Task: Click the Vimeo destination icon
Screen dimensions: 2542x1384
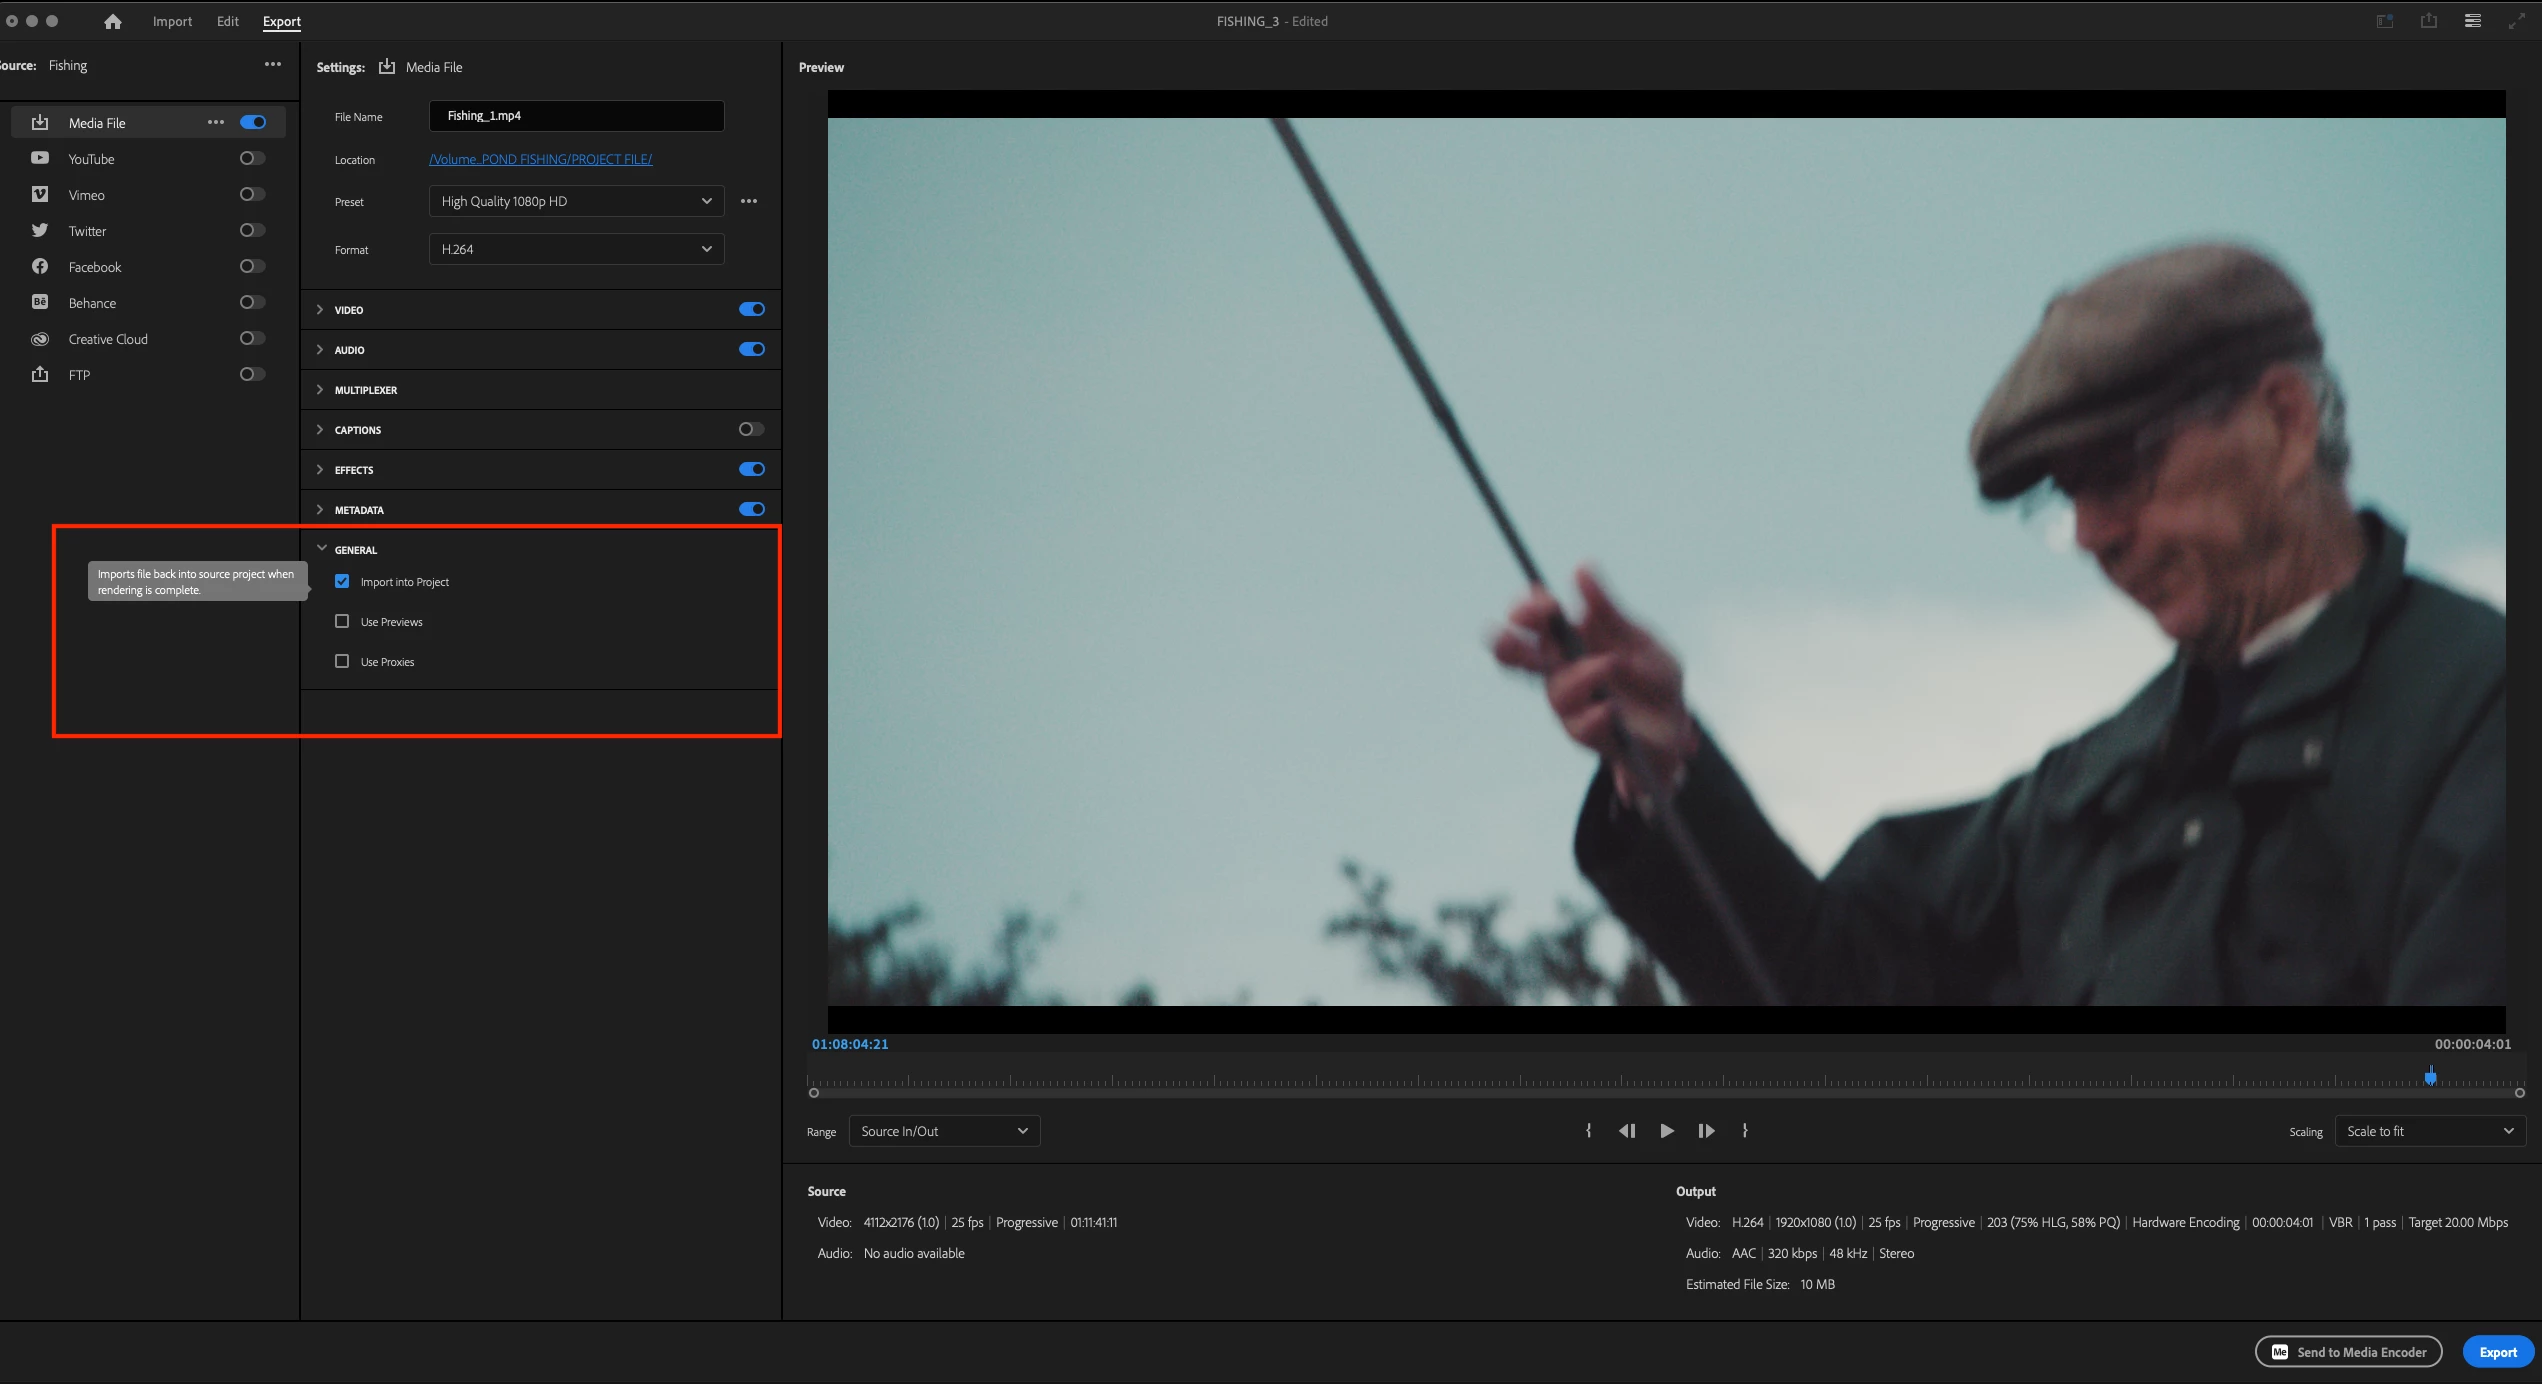Action: 40,194
